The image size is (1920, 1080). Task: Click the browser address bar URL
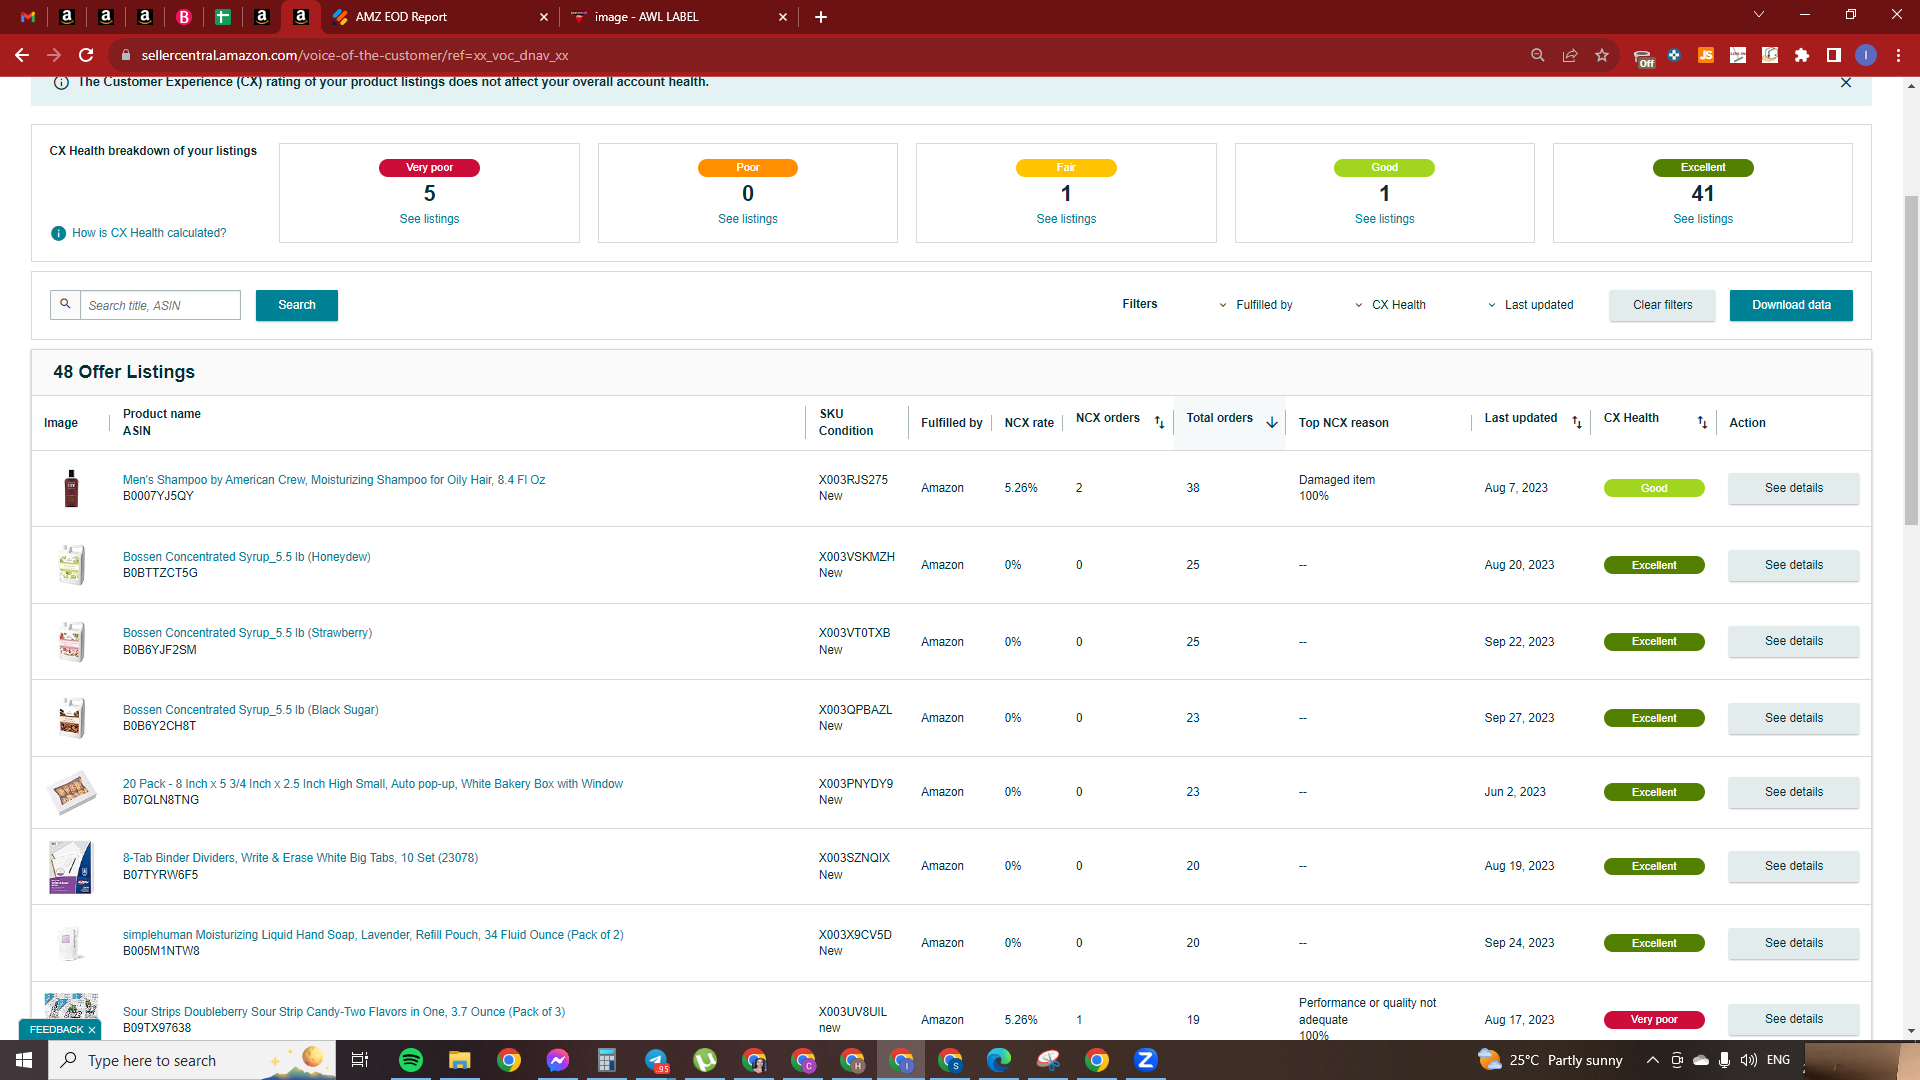click(x=355, y=55)
